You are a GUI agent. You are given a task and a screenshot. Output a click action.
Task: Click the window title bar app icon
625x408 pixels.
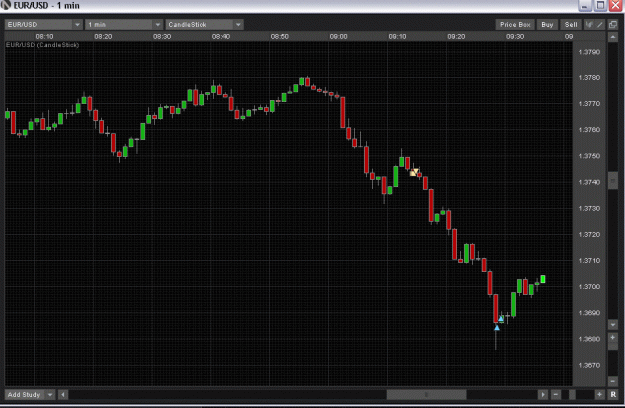click(x=6, y=5)
